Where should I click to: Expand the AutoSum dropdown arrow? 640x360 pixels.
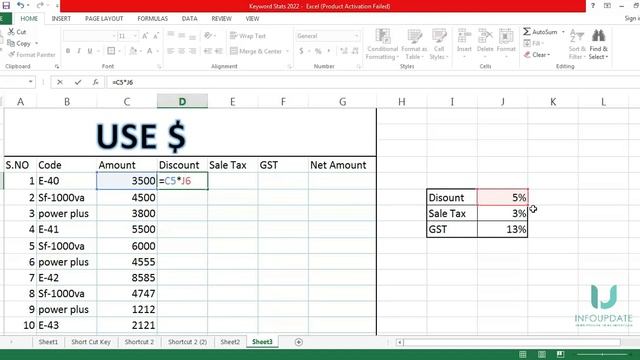(563, 32)
